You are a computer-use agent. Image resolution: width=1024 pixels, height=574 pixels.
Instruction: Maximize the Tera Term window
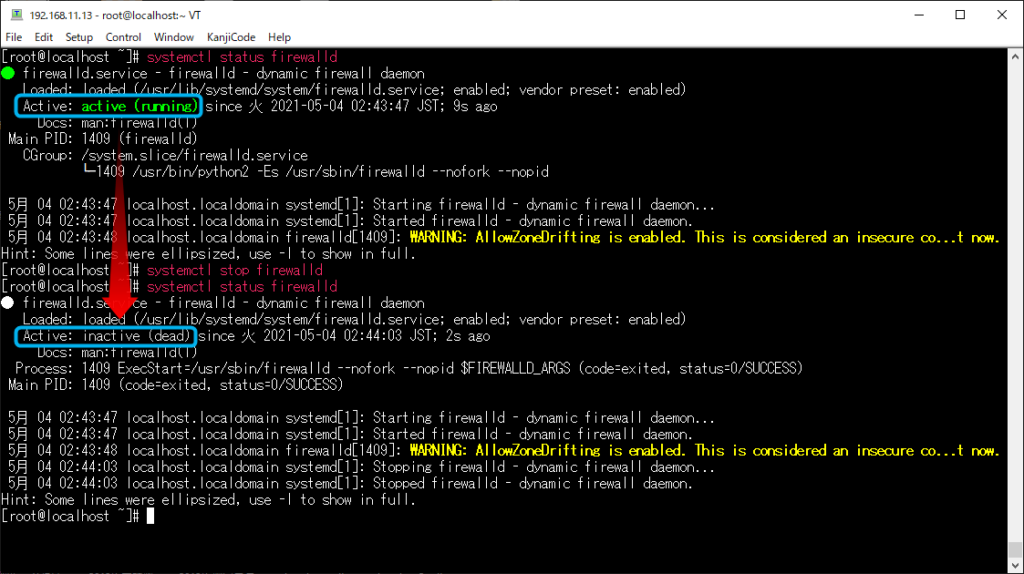(960, 15)
